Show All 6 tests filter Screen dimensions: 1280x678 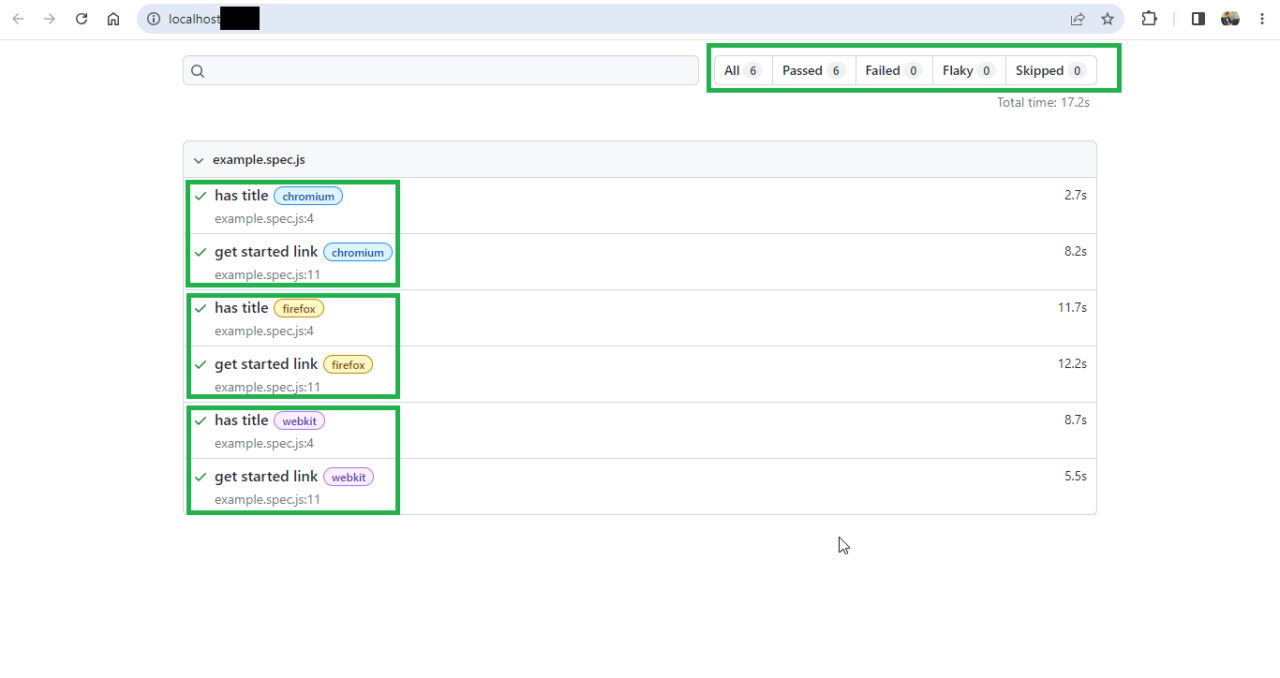pos(742,71)
